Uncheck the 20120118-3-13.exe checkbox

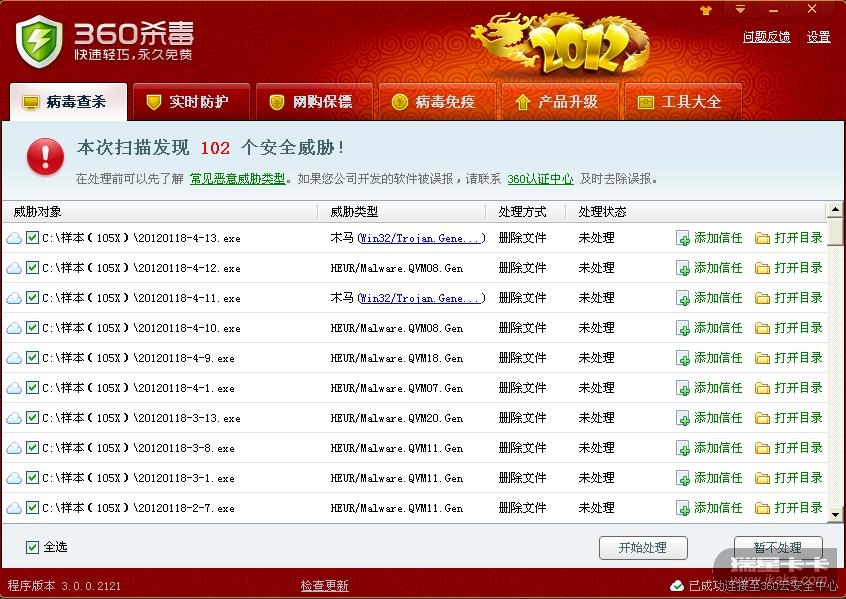tap(32, 417)
